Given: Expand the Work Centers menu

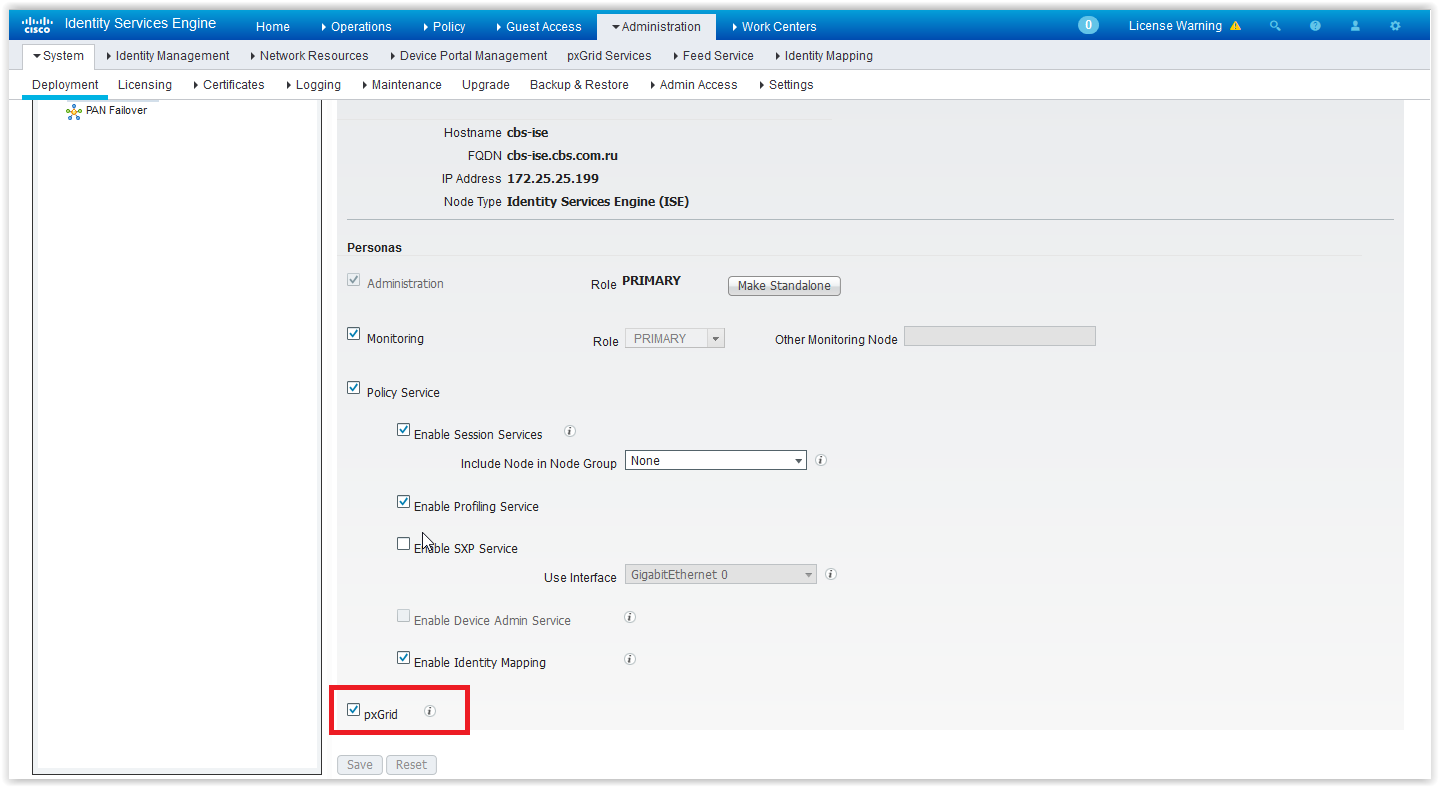Looking at the screenshot, I should pyautogui.click(x=773, y=27).
